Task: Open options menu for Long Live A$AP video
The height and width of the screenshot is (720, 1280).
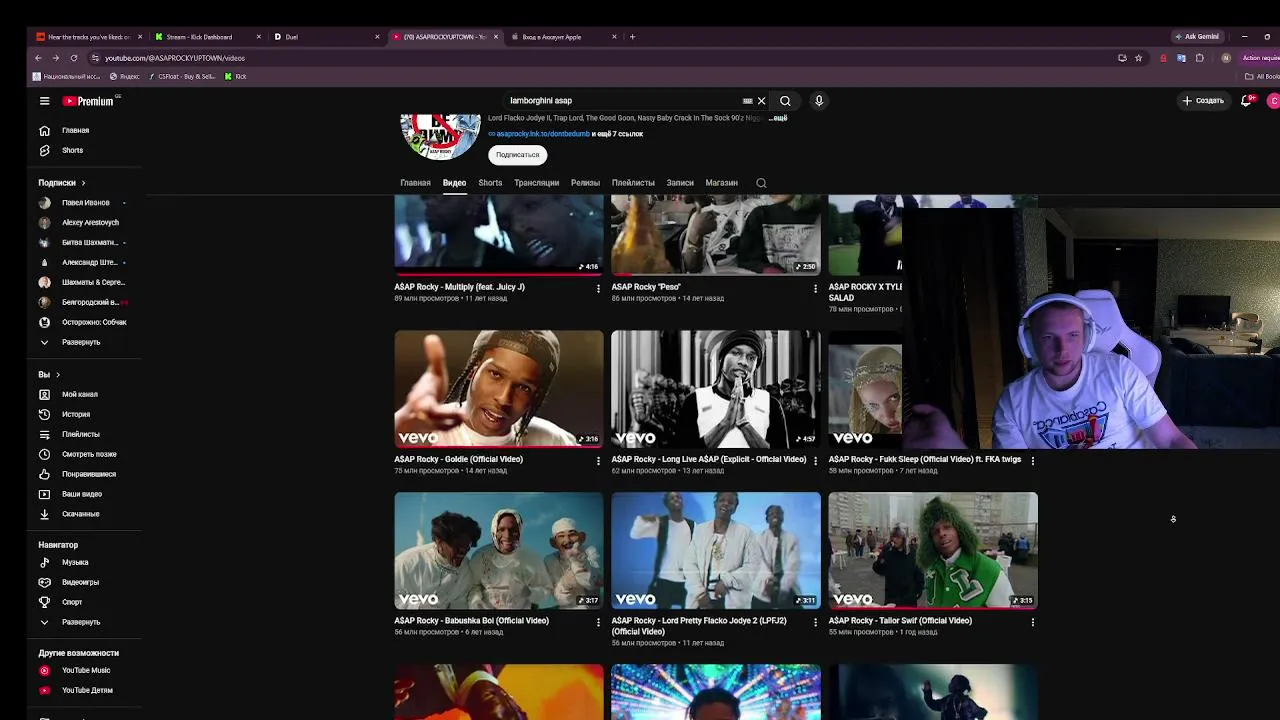Action: click(x=815, y=461)
